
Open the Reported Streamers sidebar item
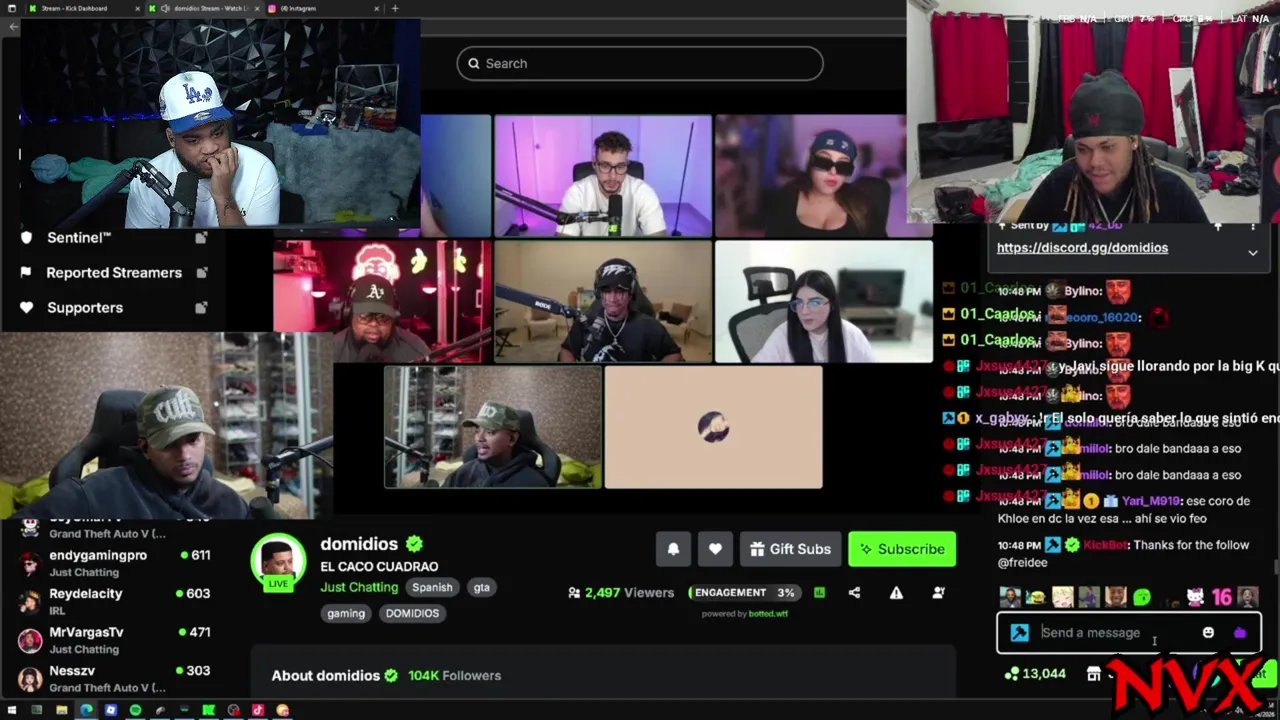point(114,272)
